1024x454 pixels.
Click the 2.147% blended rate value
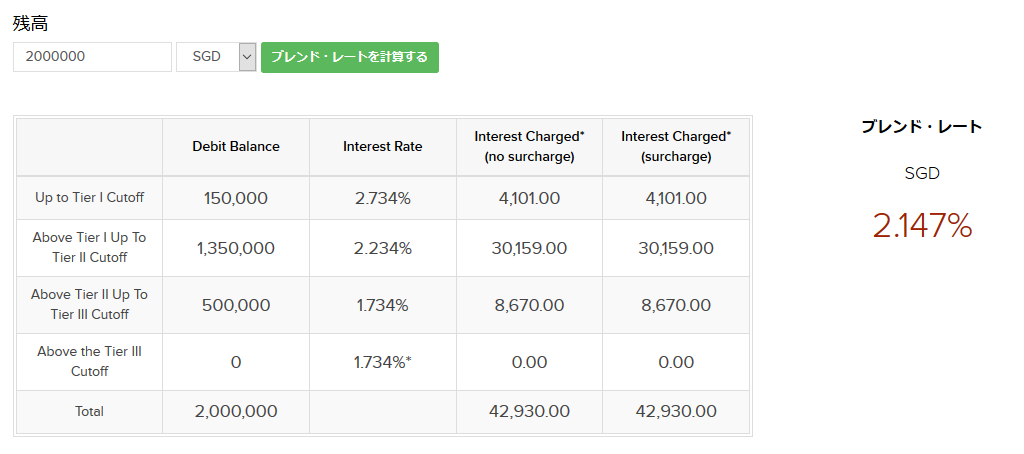(x=922, y=226)
